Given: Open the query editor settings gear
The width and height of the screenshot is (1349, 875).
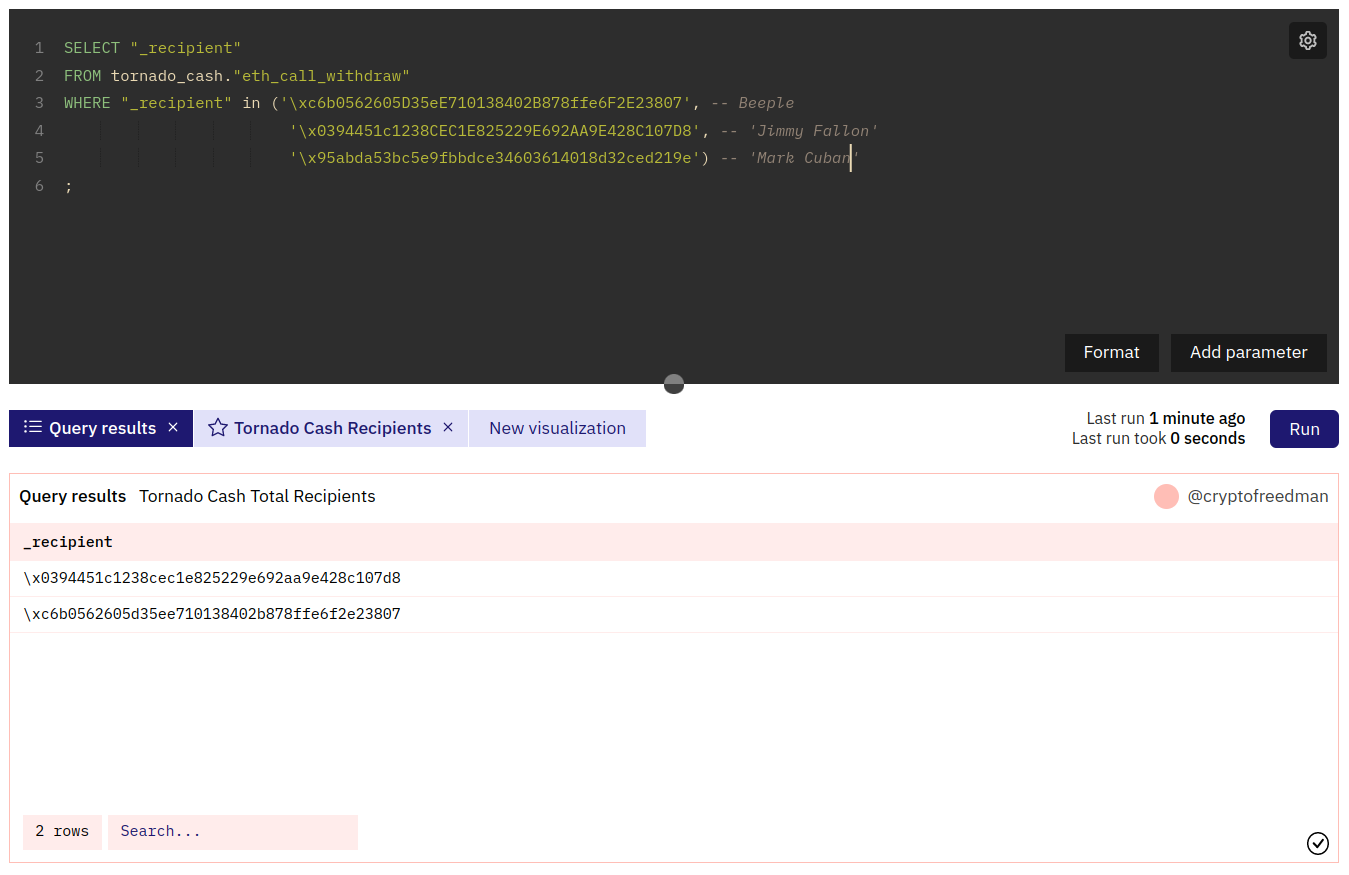Looking at the screenshot, I should tap(1307, 40).
